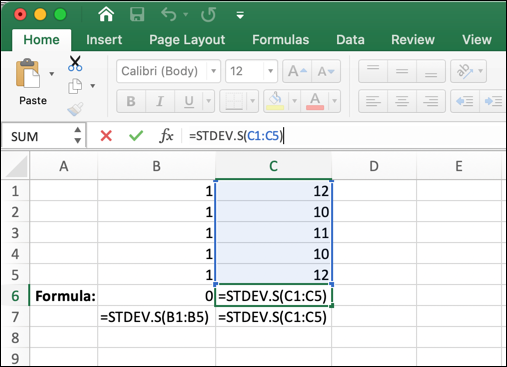The image size is (507, 367).
Task: Click the Select All corner triangle
Action: click(x=15, y=166)
